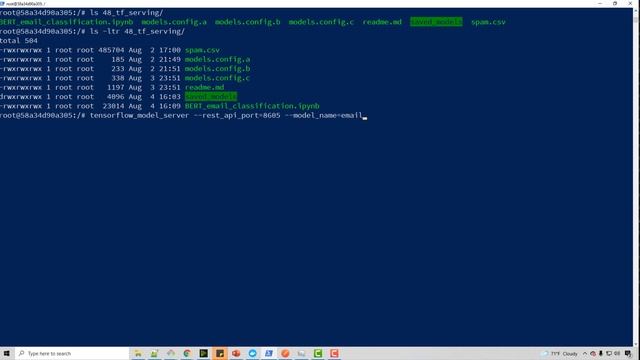Click the --model_name=email argument
The width and height of the screenshot is (640, 360).
pos(324,116)
